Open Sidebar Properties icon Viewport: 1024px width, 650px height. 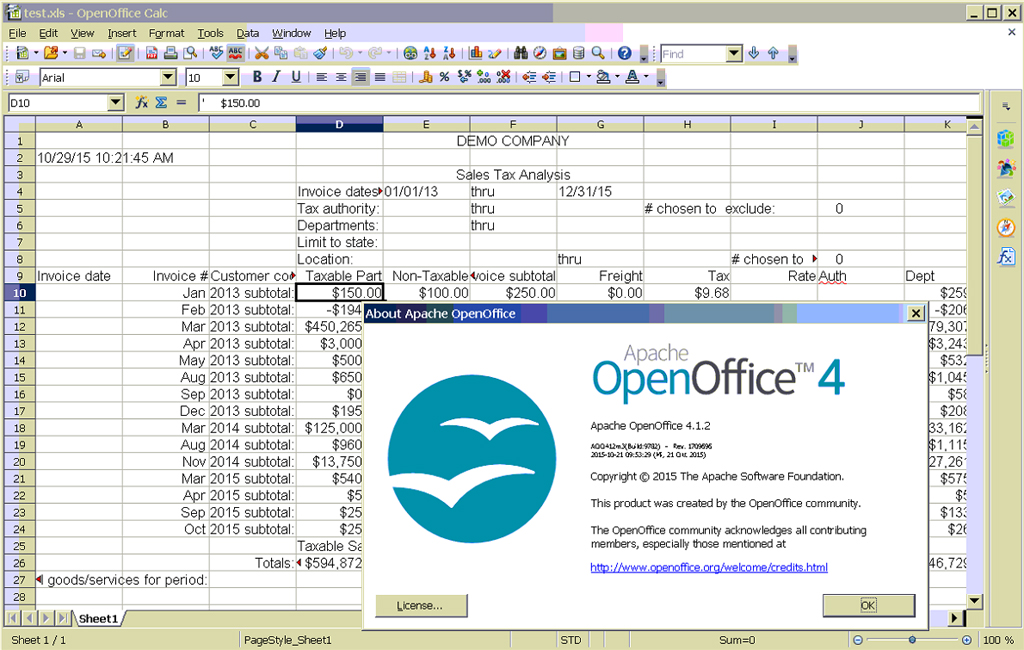tap(1006, 138)
